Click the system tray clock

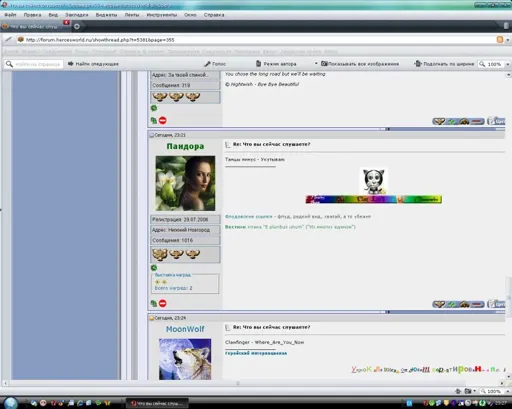[x=501, y=404]
